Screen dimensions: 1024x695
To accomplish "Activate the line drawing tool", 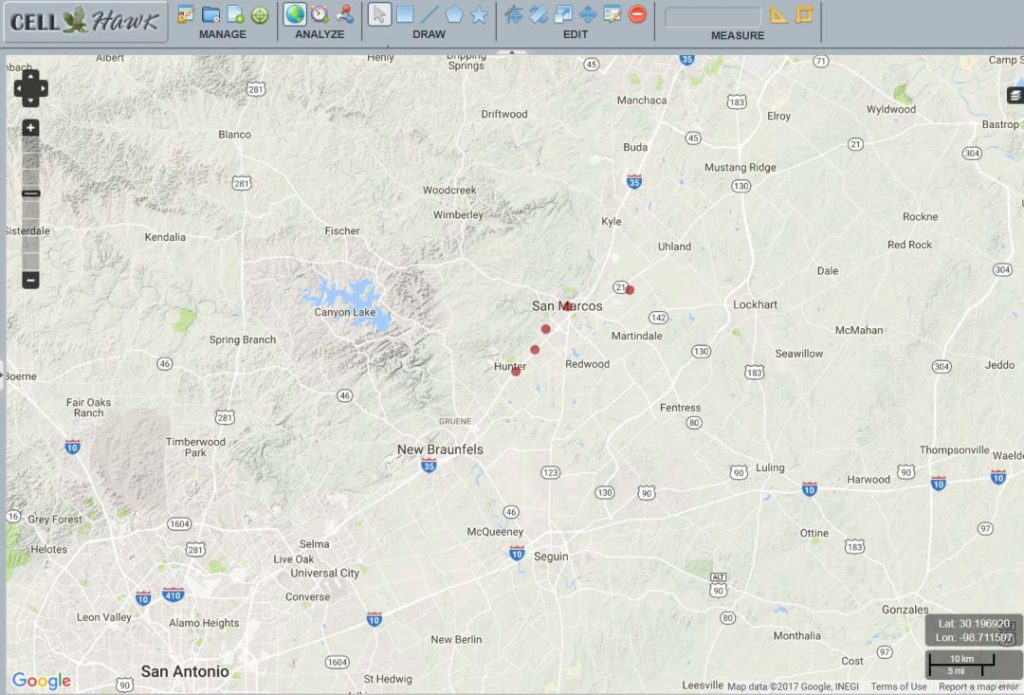I will coord(428,14).
